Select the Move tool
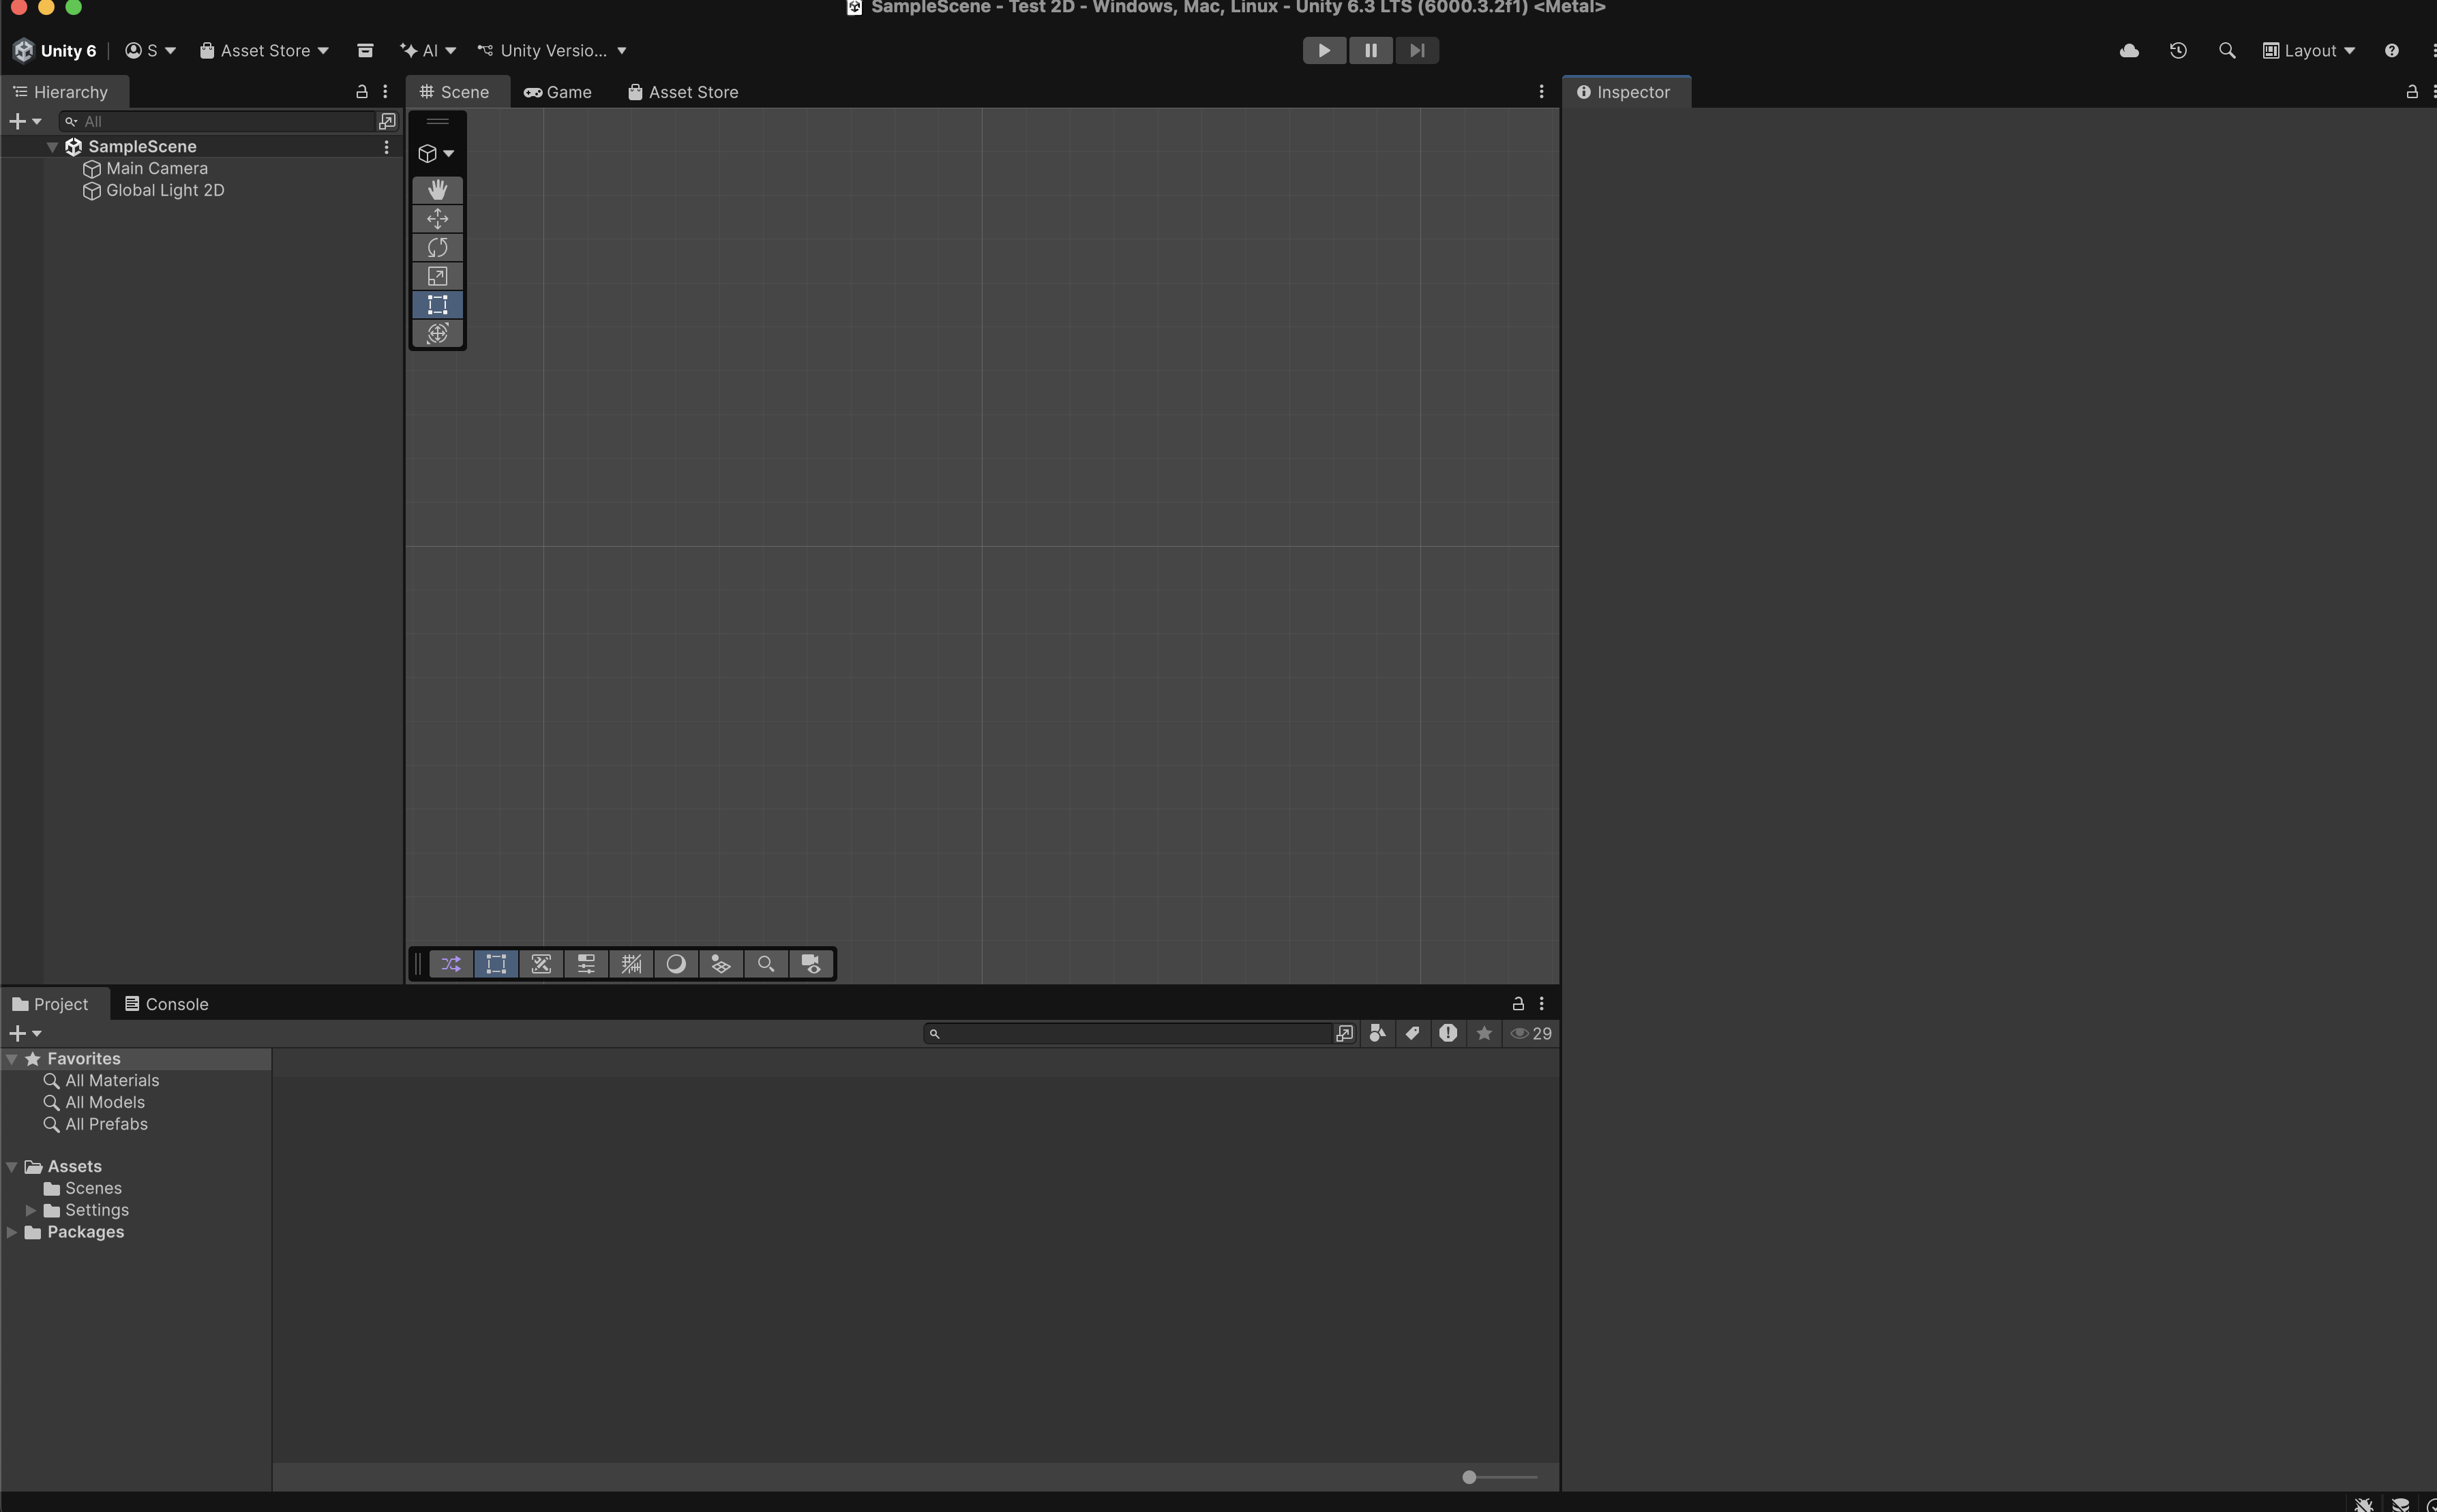 tap(437, 219)
